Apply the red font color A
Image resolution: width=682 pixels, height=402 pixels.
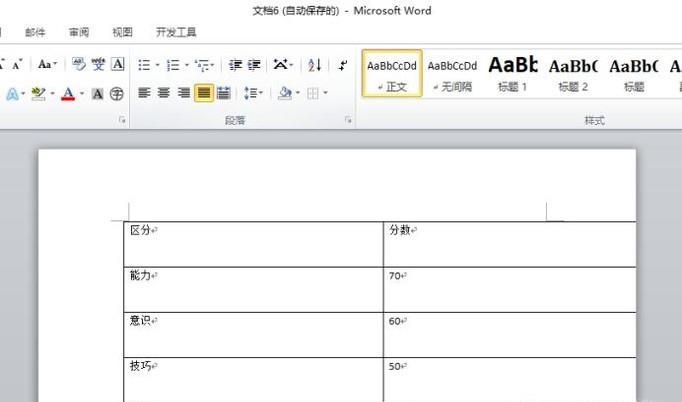(x=68, y=93)
